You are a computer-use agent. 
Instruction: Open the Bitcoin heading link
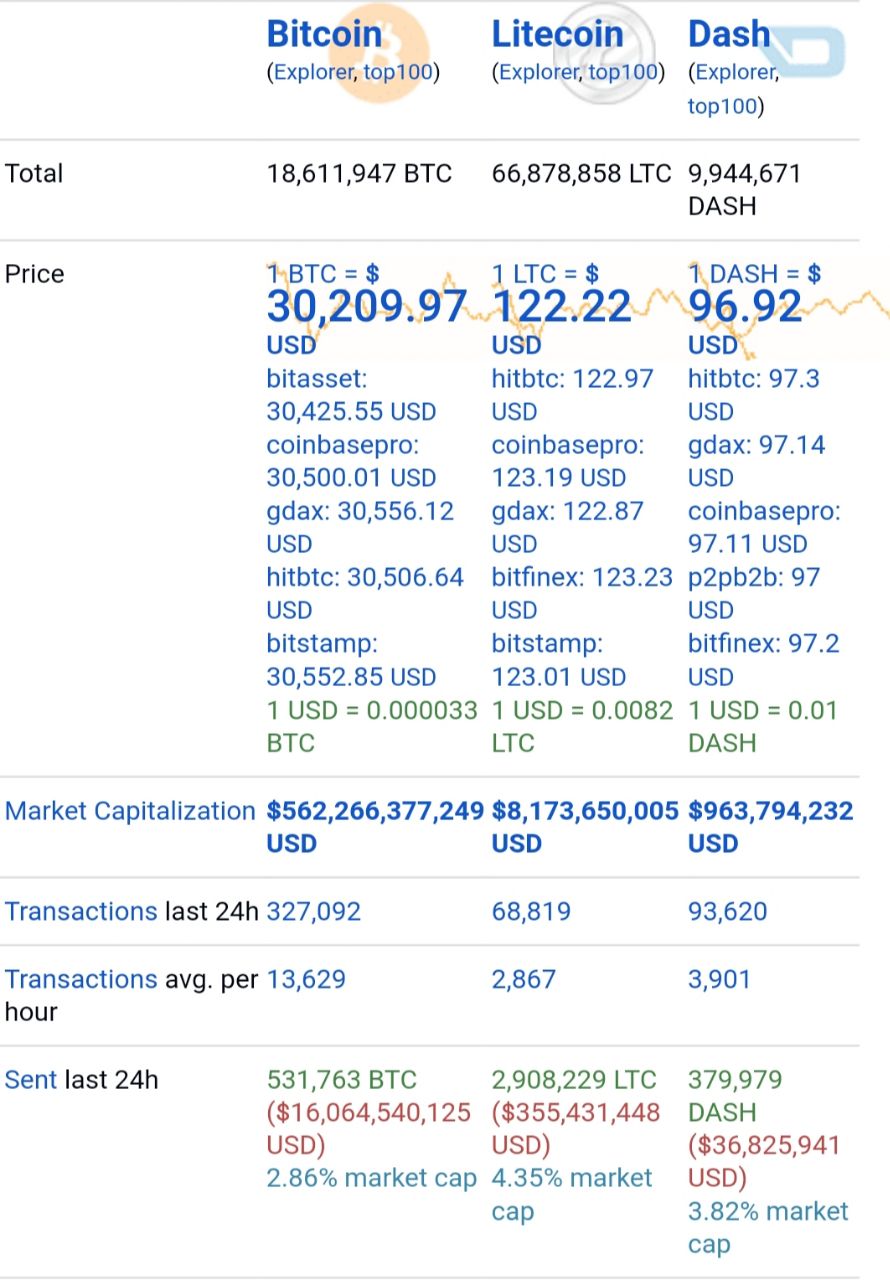(324, 34)
